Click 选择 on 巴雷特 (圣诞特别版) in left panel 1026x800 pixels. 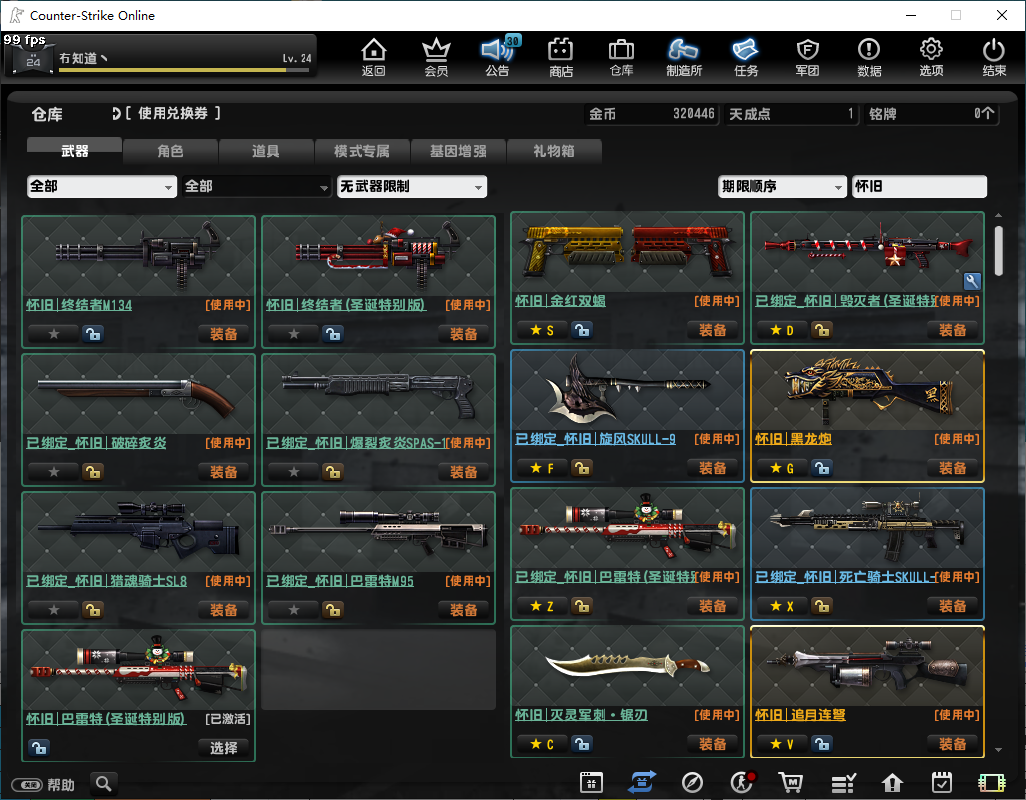pyautogui.click(x=223, y=748)
